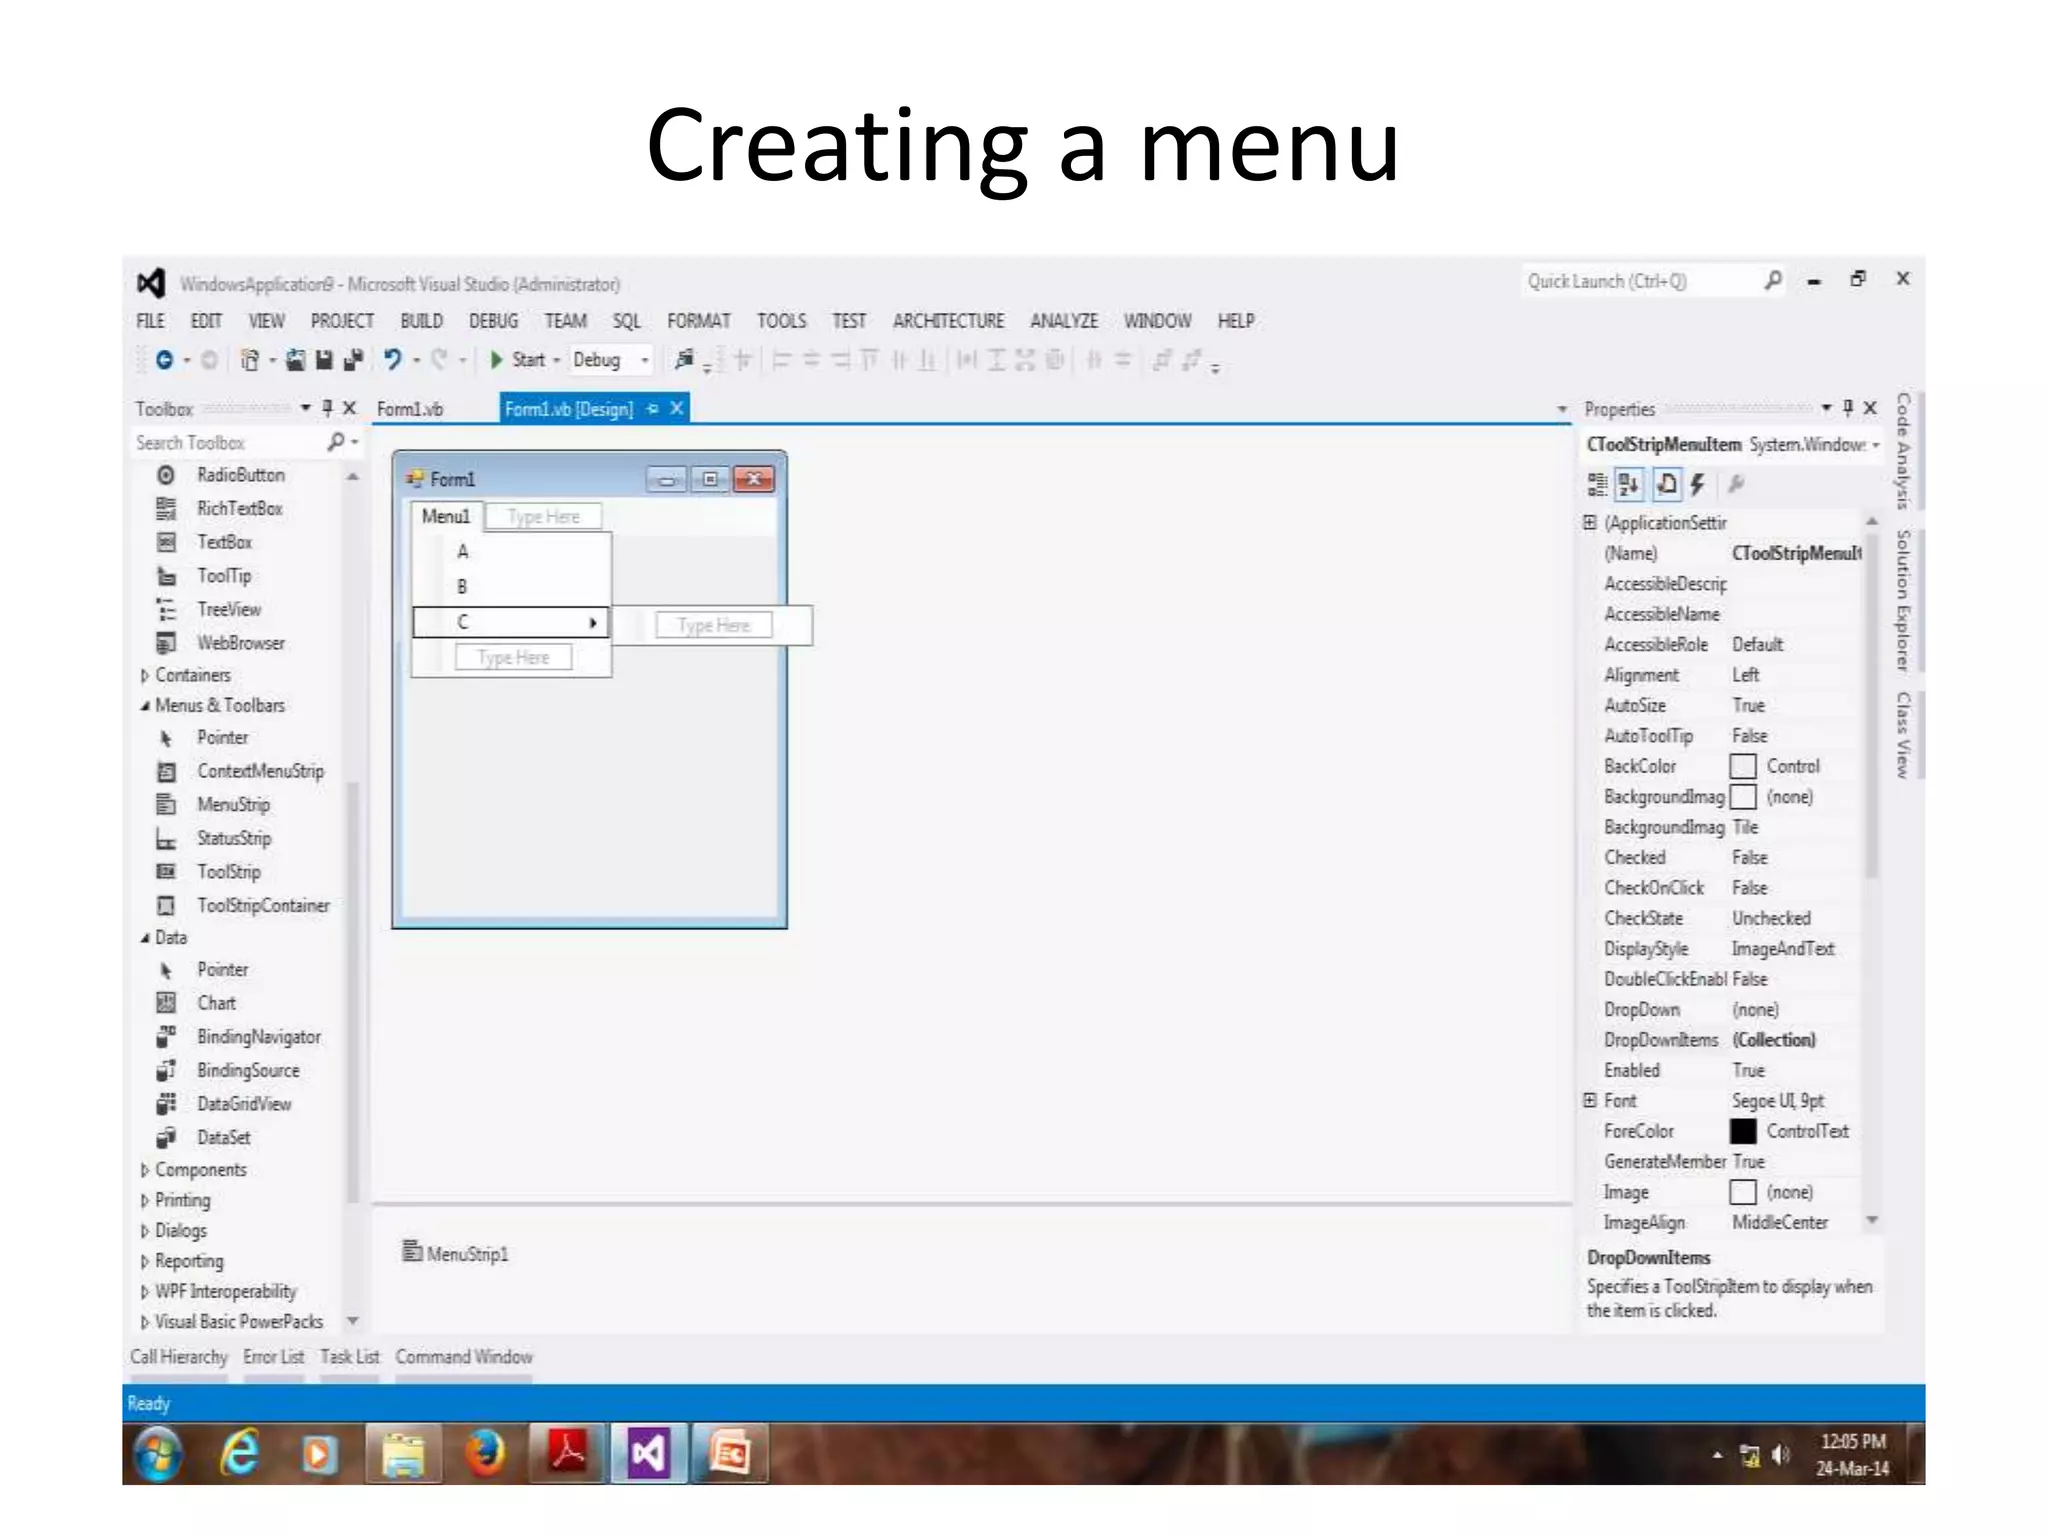Expand the Containers toolbox group
2048x1536 pixels.
tap(144, 676)
